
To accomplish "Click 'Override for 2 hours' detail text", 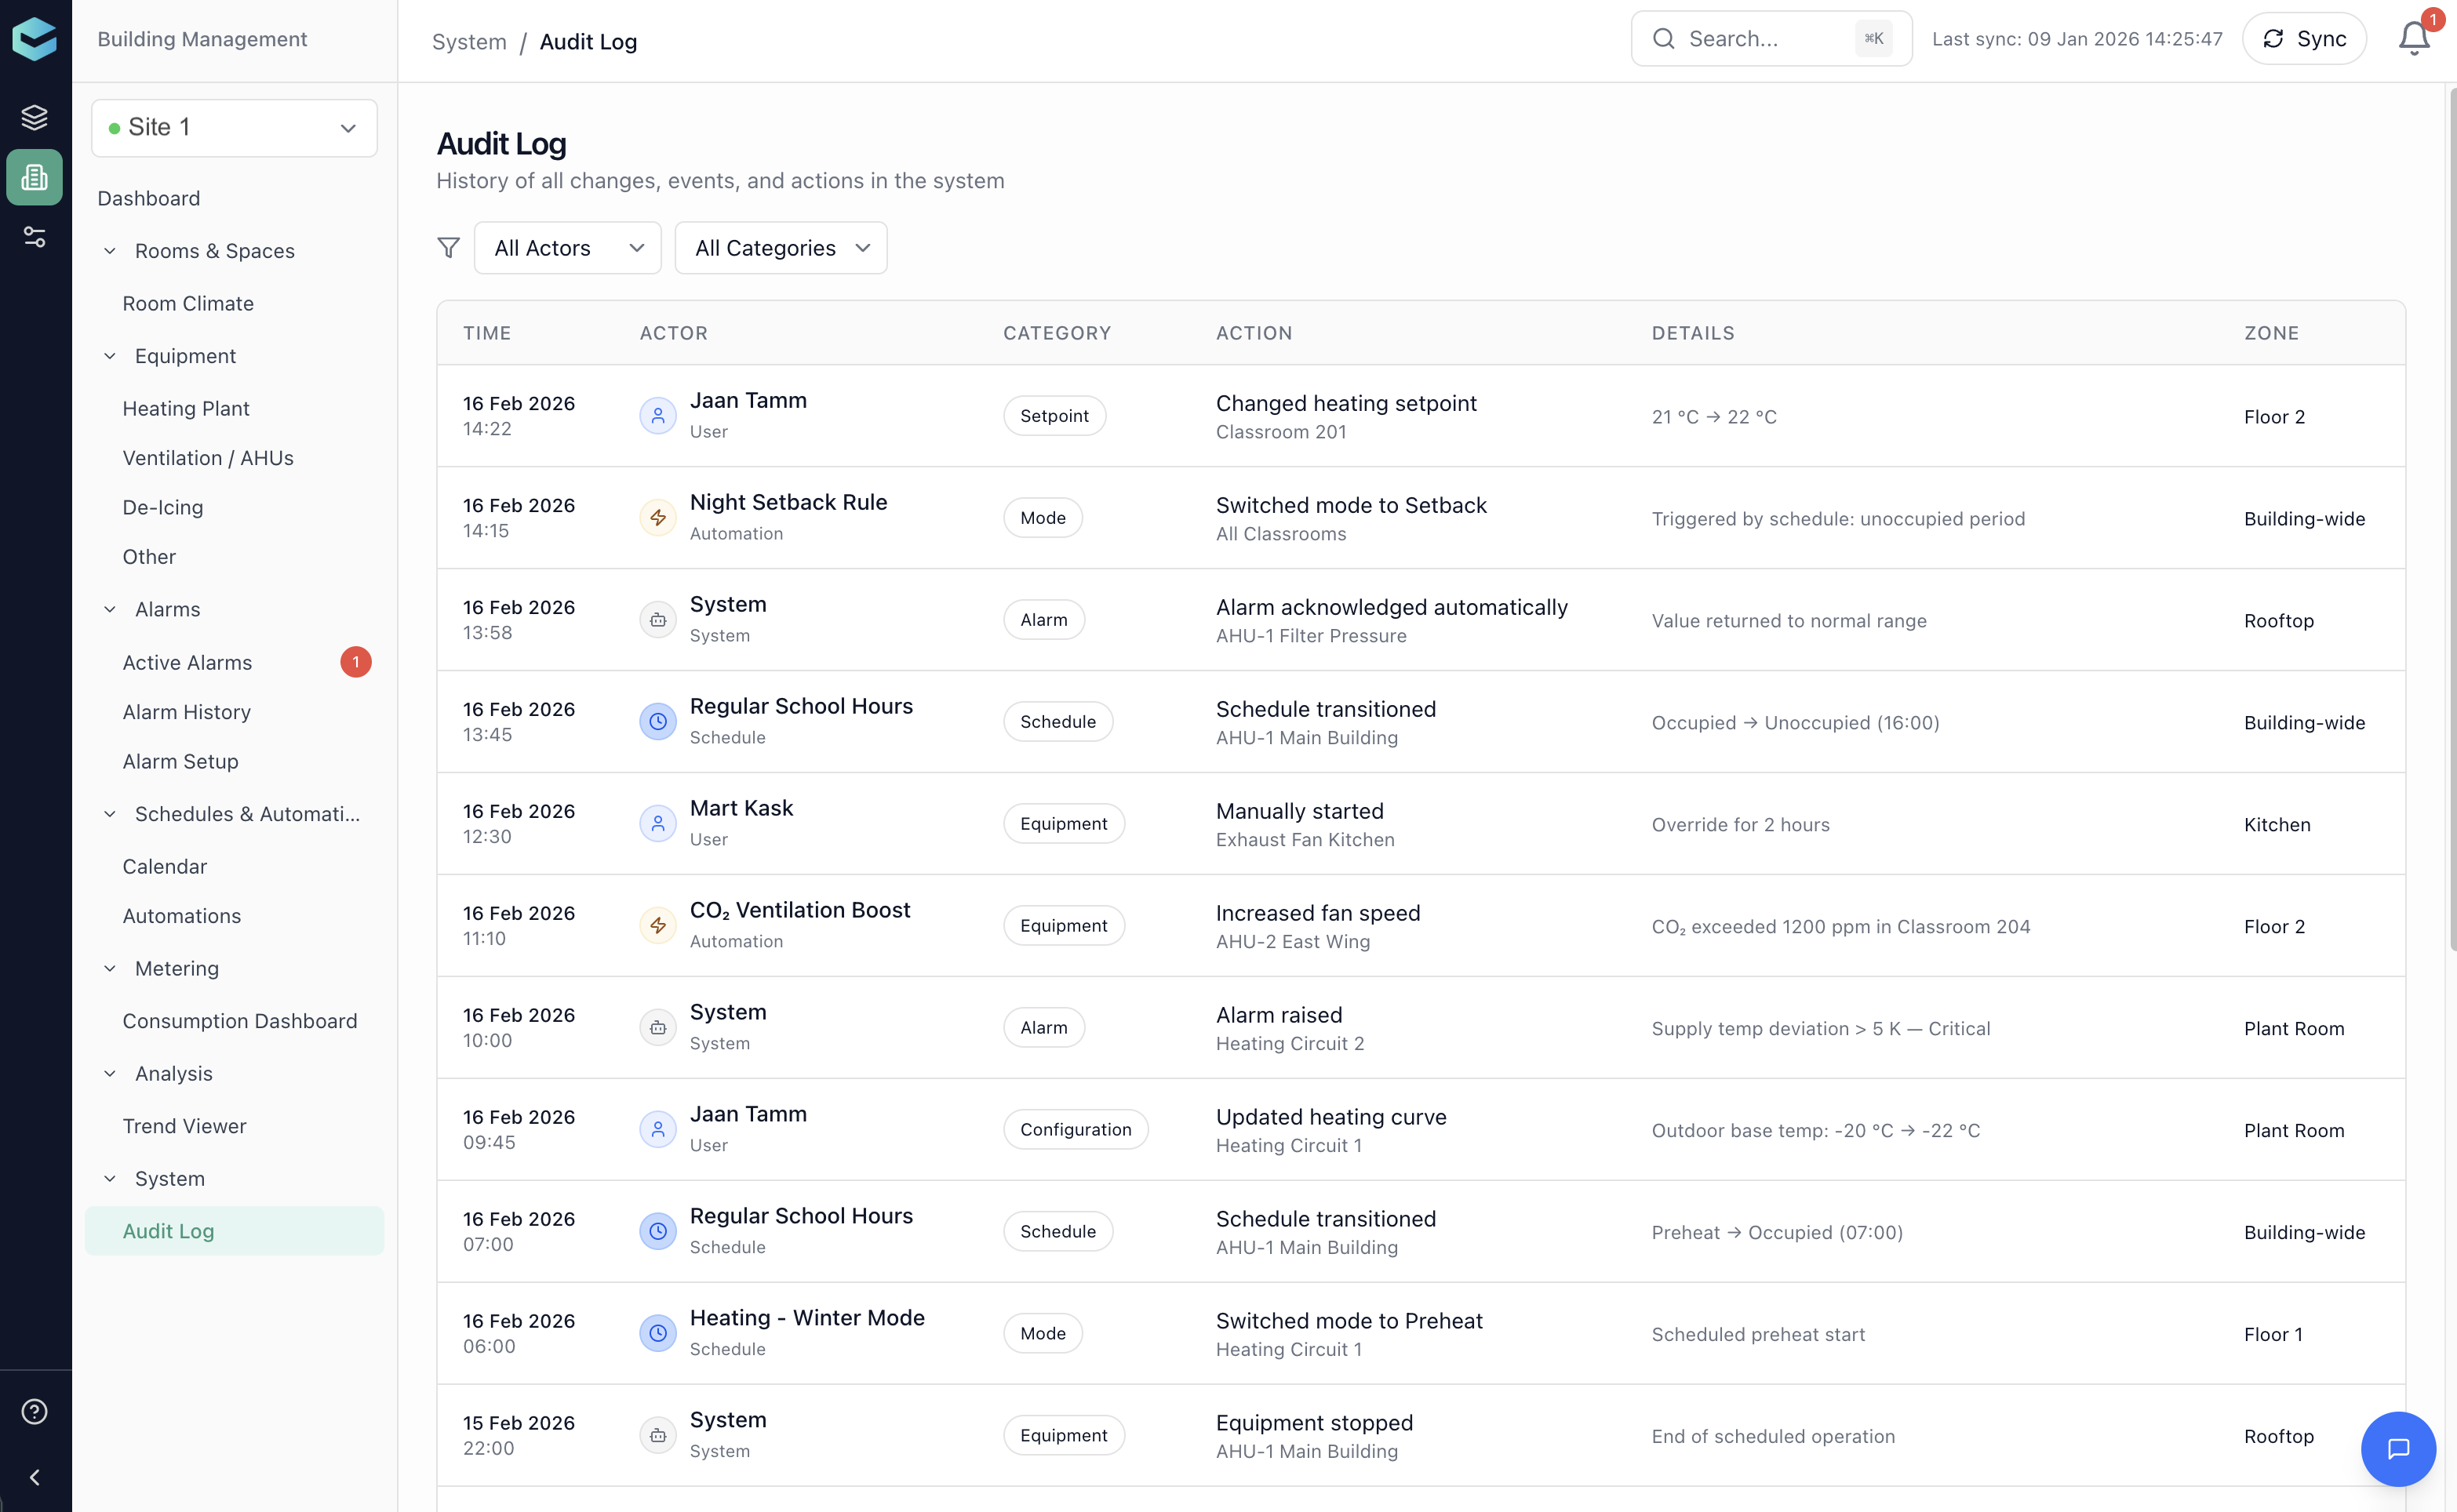I will (x=1740, y=824).
